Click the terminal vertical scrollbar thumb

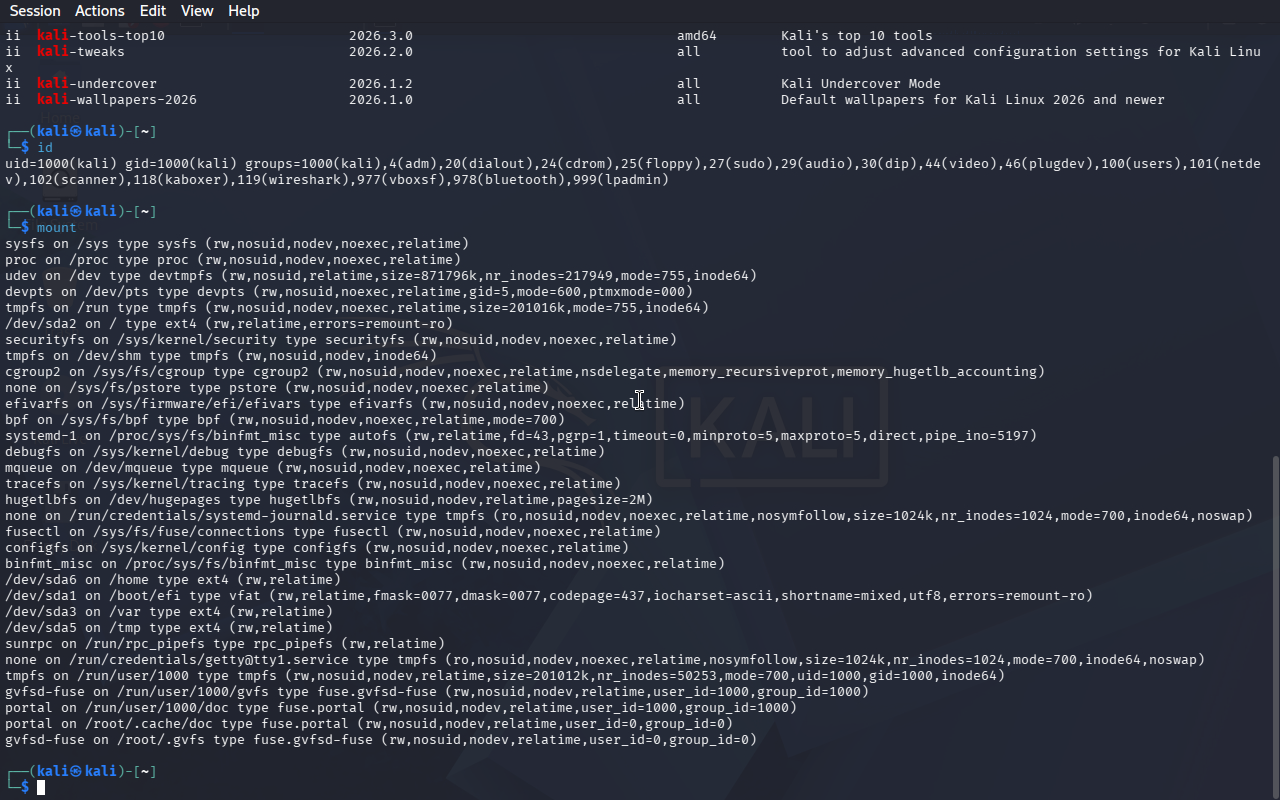[x=1274, y=626]
